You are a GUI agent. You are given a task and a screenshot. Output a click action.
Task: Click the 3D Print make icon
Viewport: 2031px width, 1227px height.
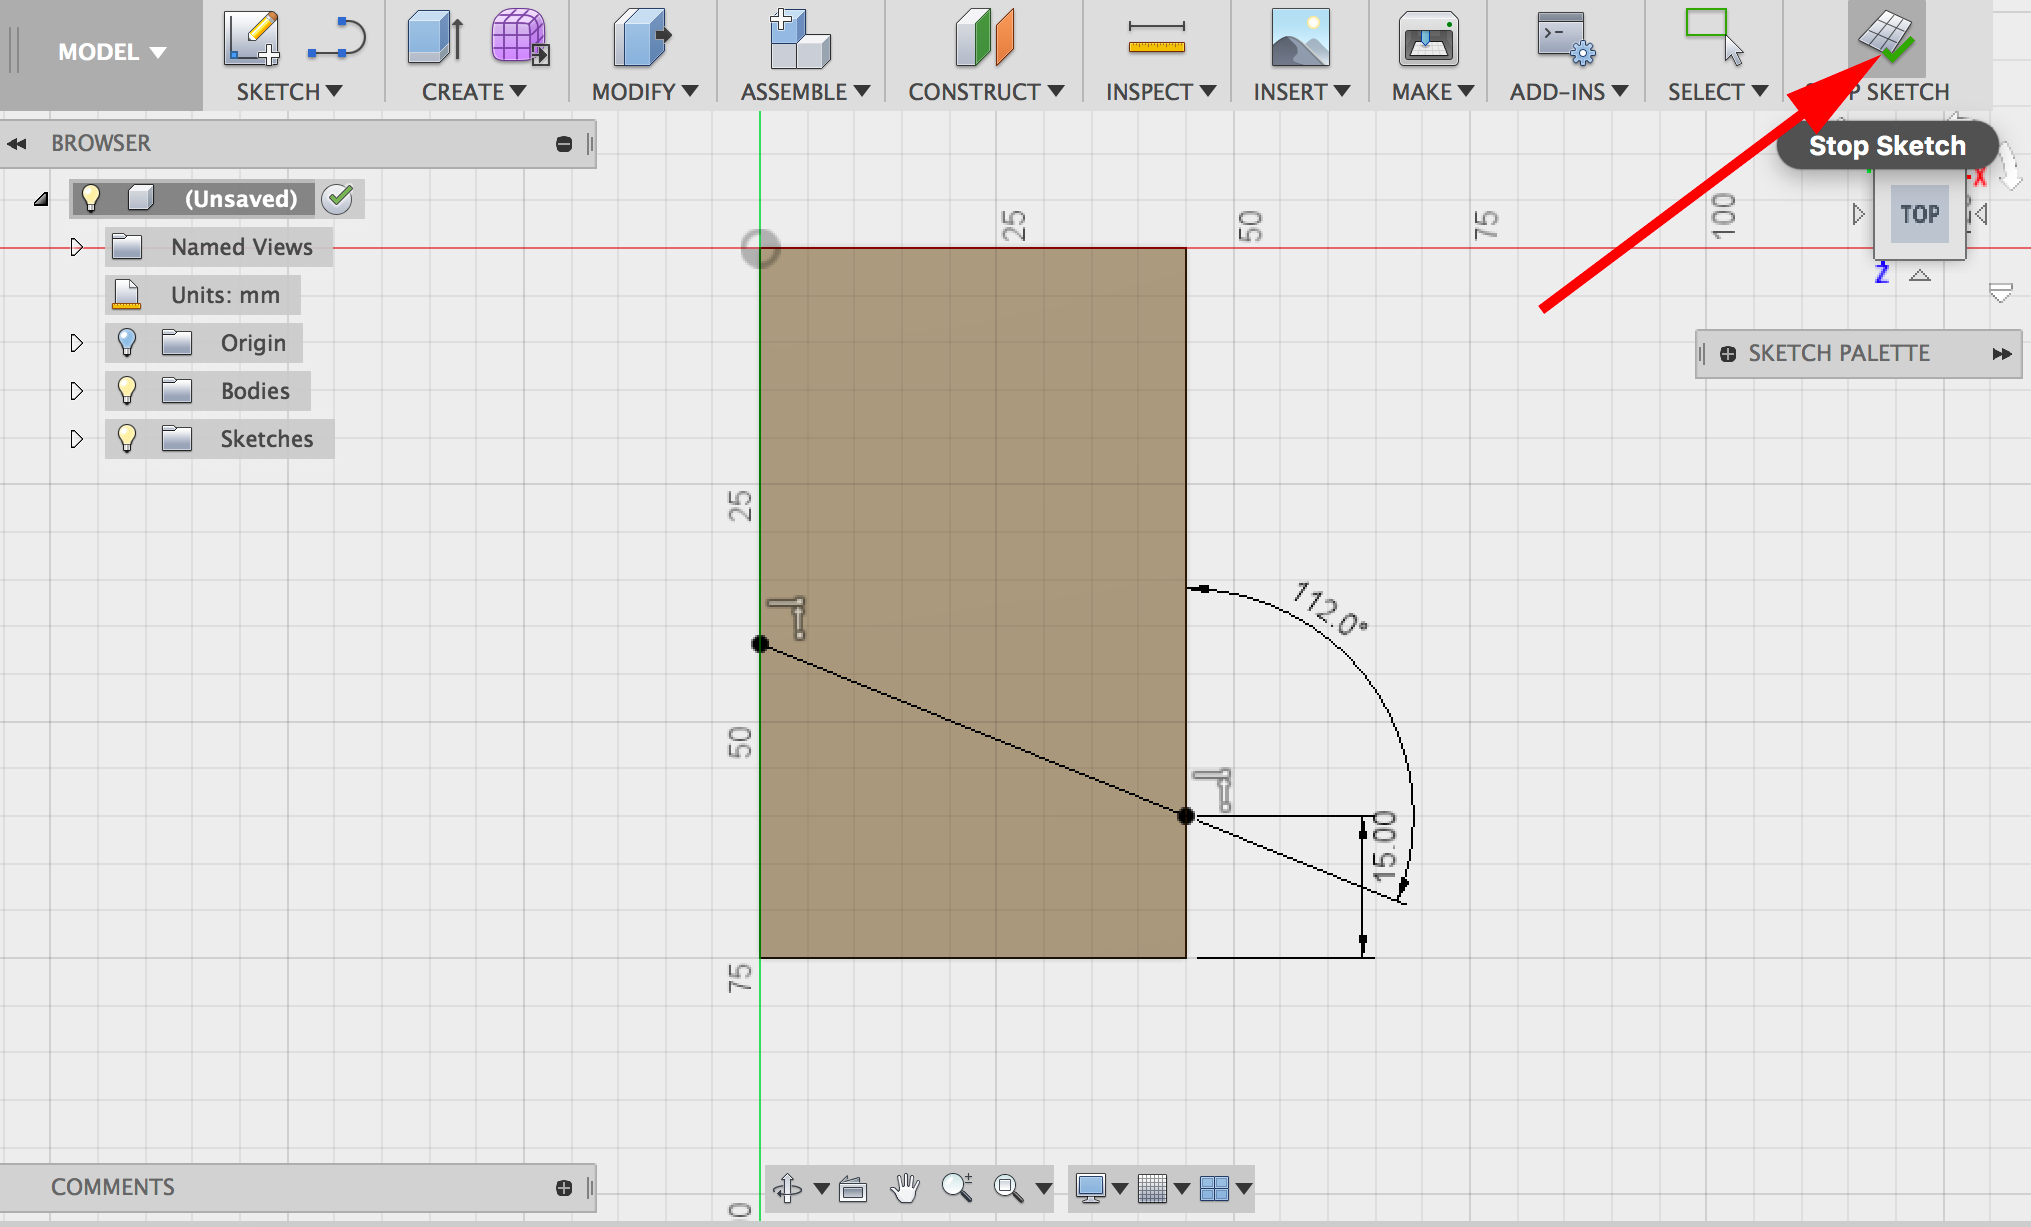coord(1428,40)
